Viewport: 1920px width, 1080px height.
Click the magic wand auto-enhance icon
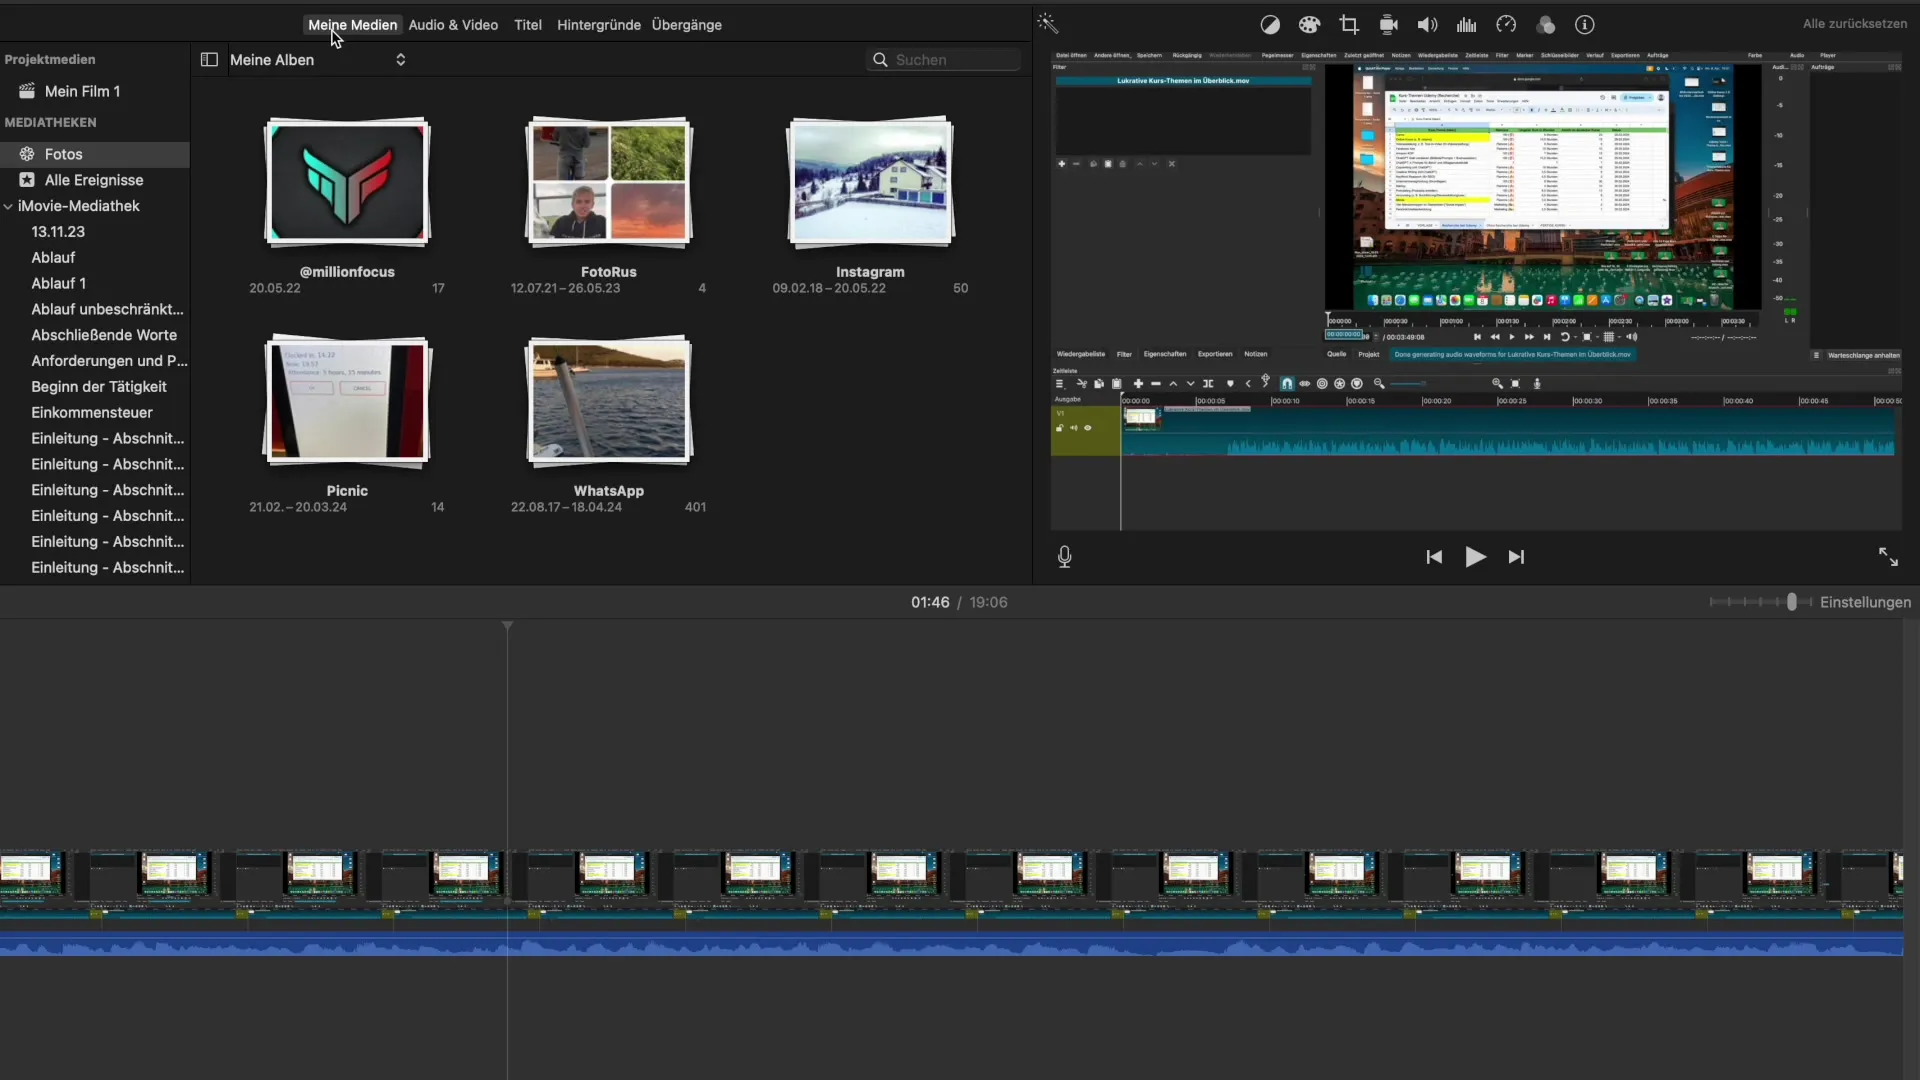click(x=1047, y=24)
